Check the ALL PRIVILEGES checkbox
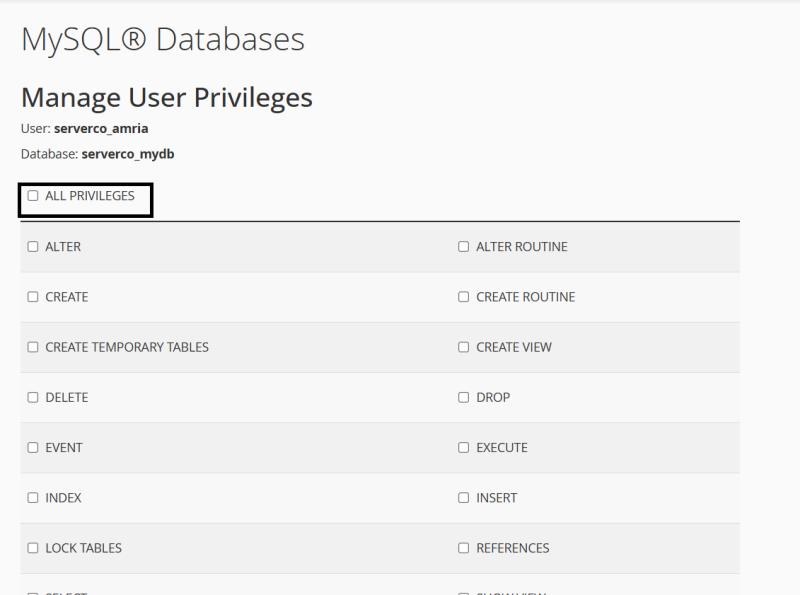Viewport: 800px width, 595px height. click(33, 196)
